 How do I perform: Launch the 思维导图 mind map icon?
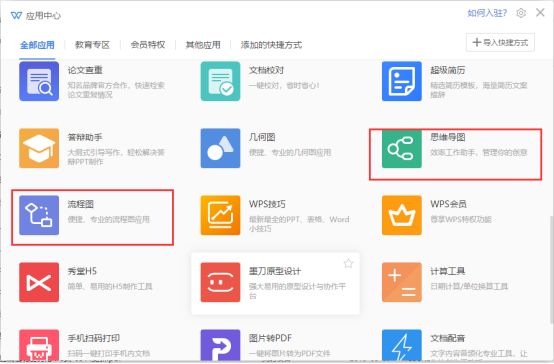[402, 148]
